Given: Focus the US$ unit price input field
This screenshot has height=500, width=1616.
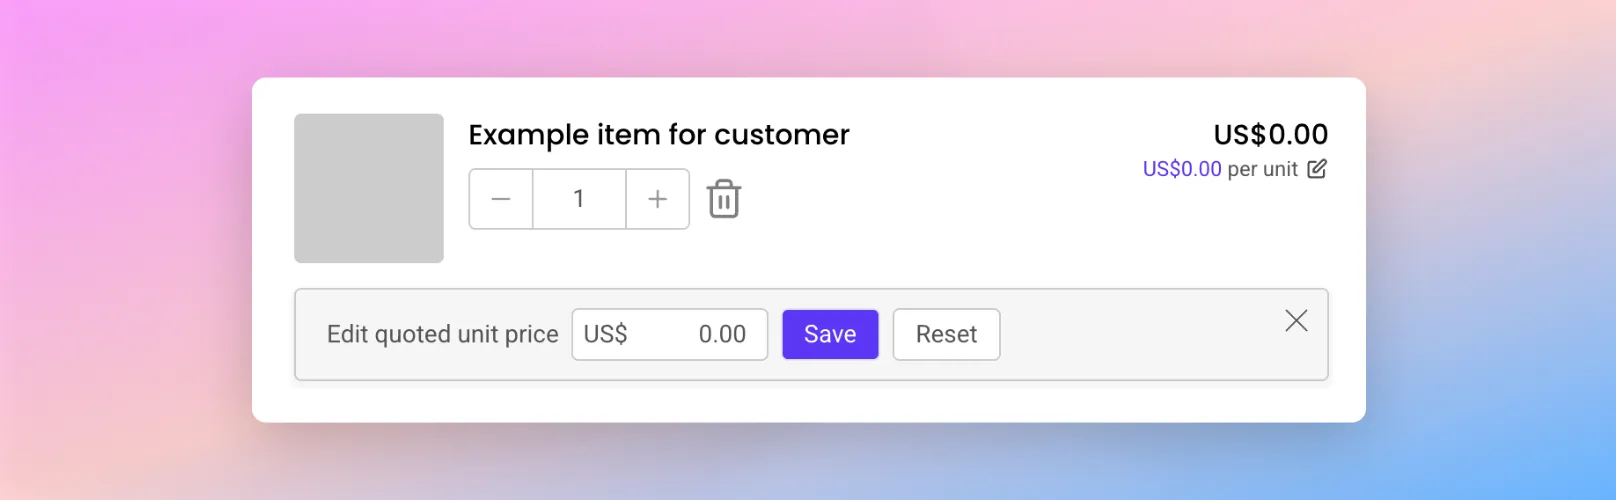Looking at the screenshot, I should tap(670, 334).
